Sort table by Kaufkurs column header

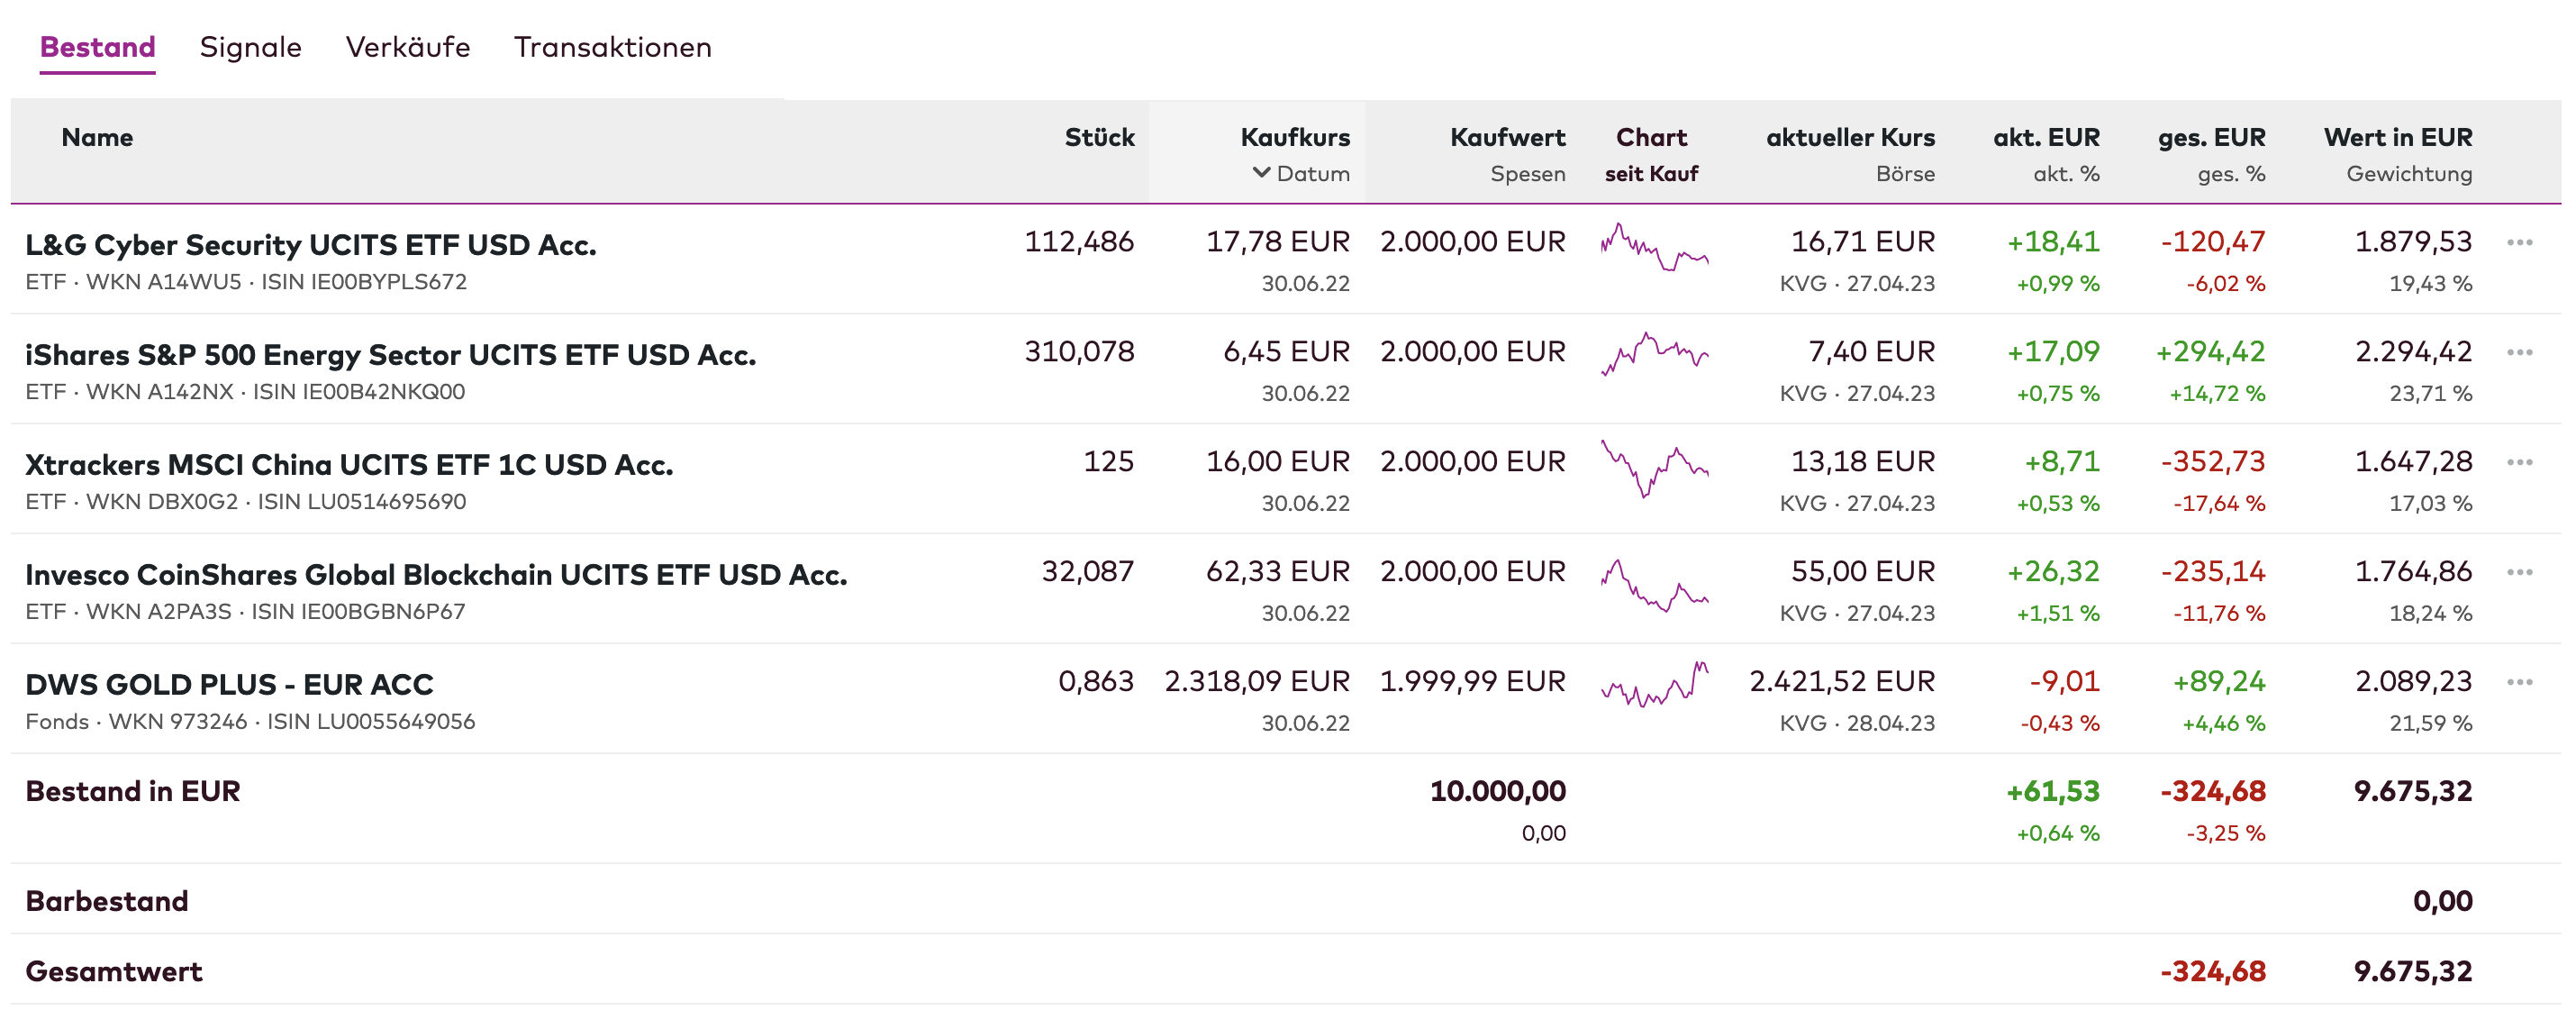tap(1294, 137)
